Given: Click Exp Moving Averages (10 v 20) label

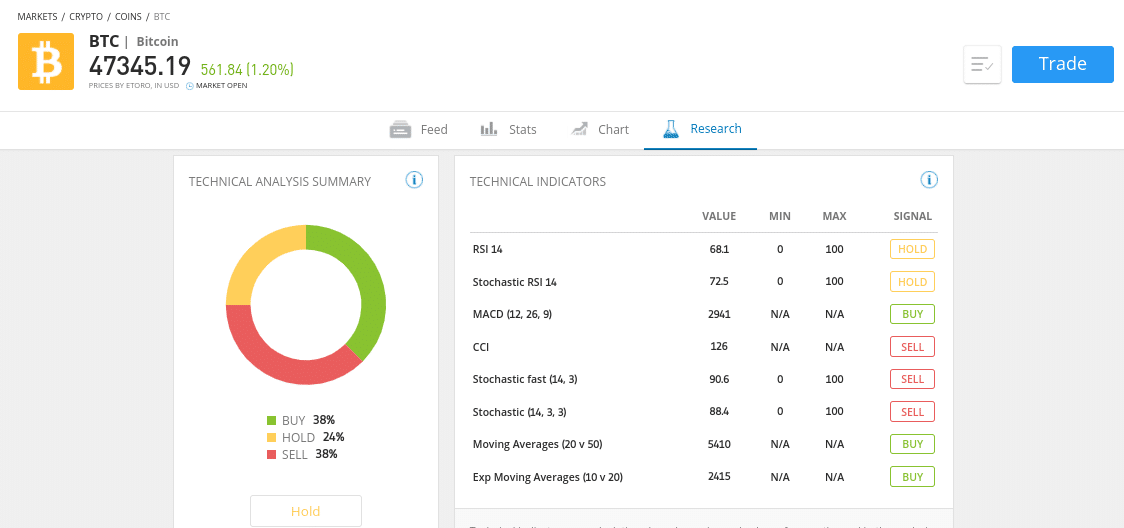Looking at the screenshot, I should [x=548, y=477].
